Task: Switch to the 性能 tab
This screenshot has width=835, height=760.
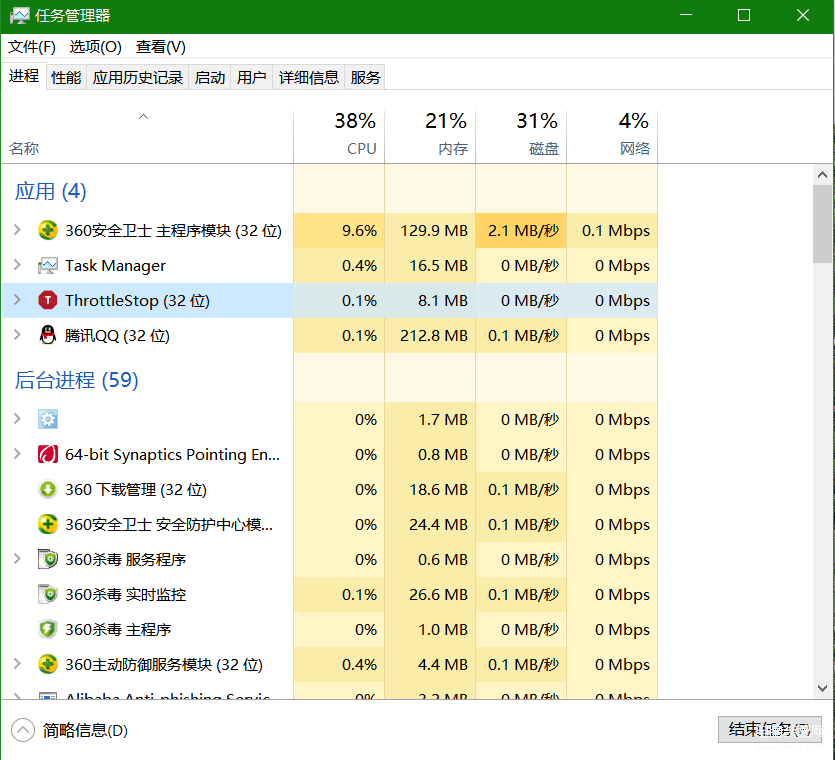Action: click(66, 78)
